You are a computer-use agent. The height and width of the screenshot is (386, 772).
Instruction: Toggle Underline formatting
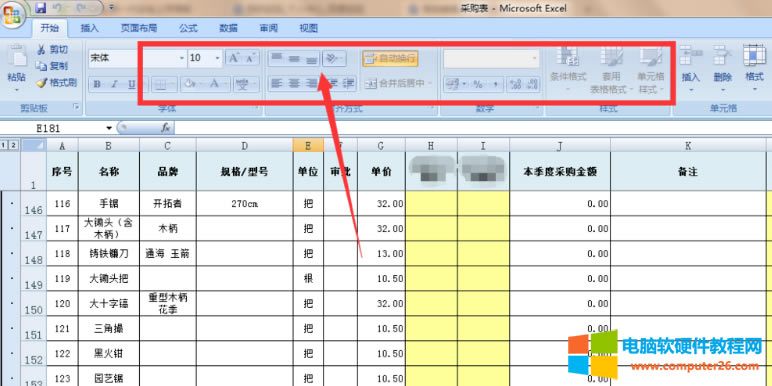click(x=131, y=84)
